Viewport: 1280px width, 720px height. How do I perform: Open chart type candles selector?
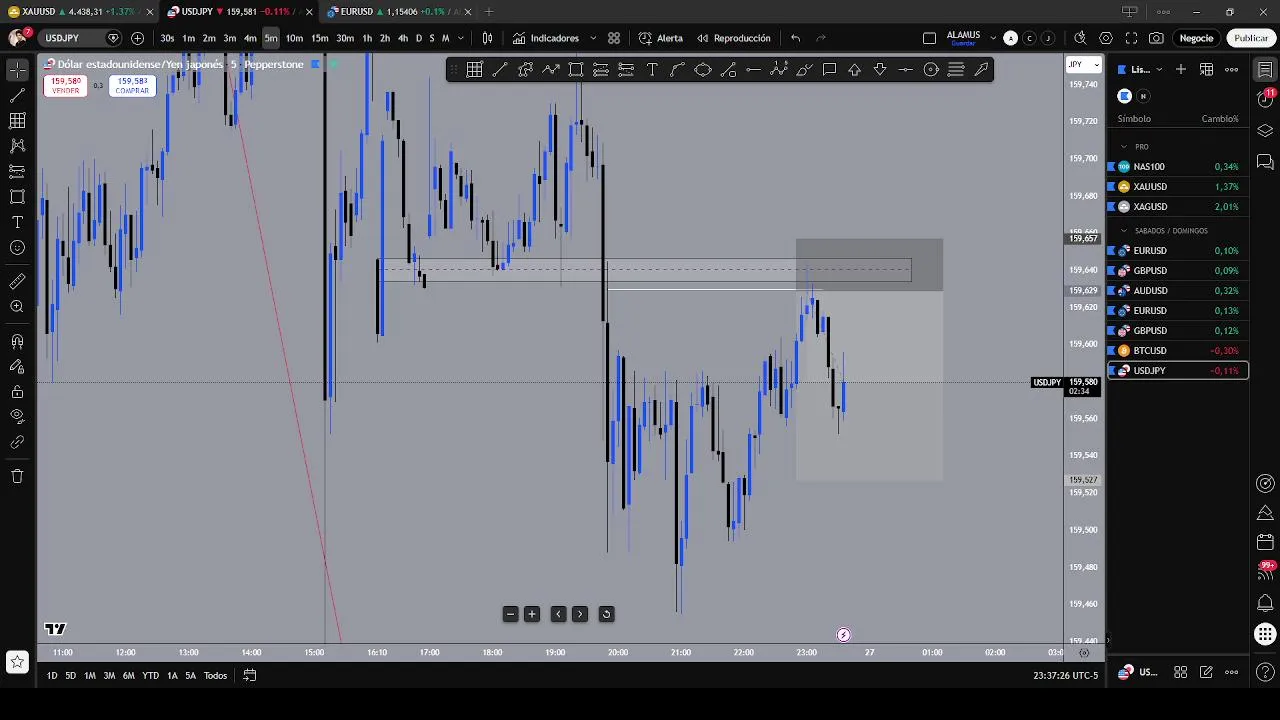(487, 38)
